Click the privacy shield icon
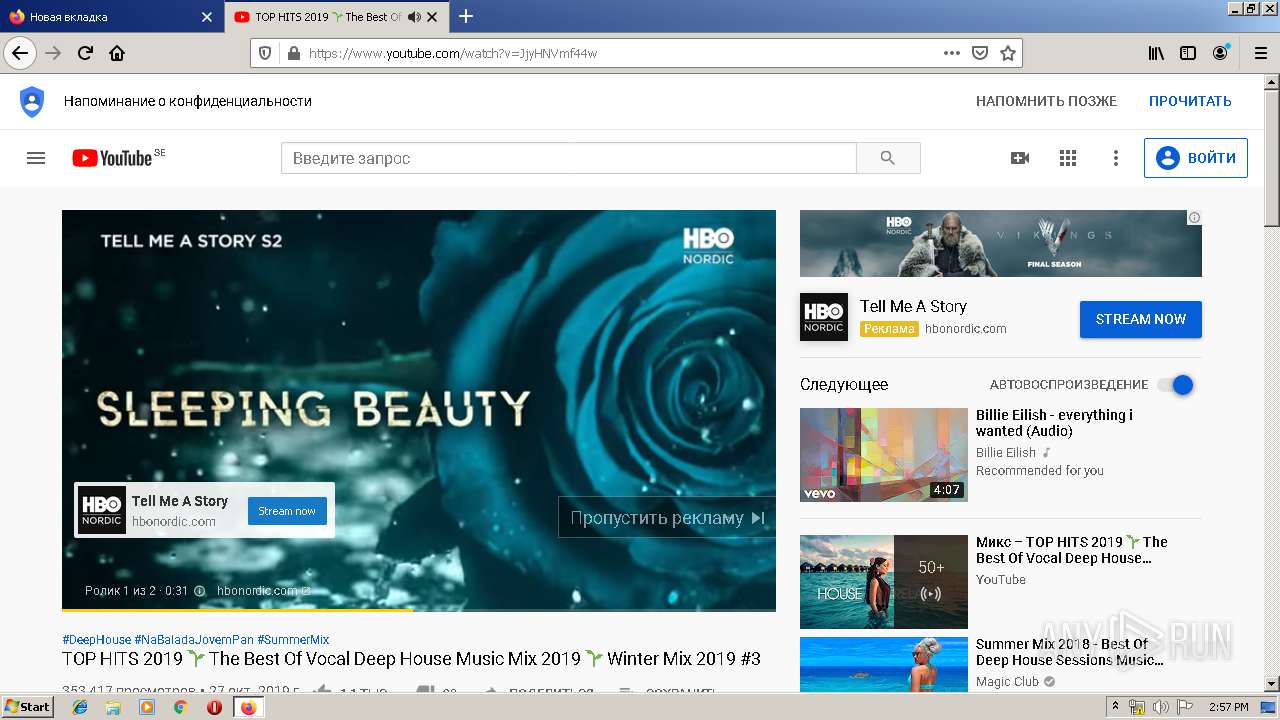This screenshot has height=720, width=1280. coord(32,101)
